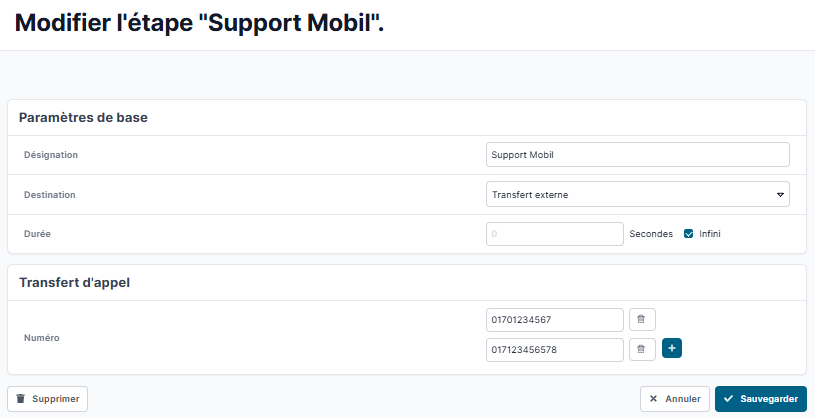Expand the Destination dropdown via its arrow
Viewport: 815px width, 418px height.
click(x=780, y=195)
